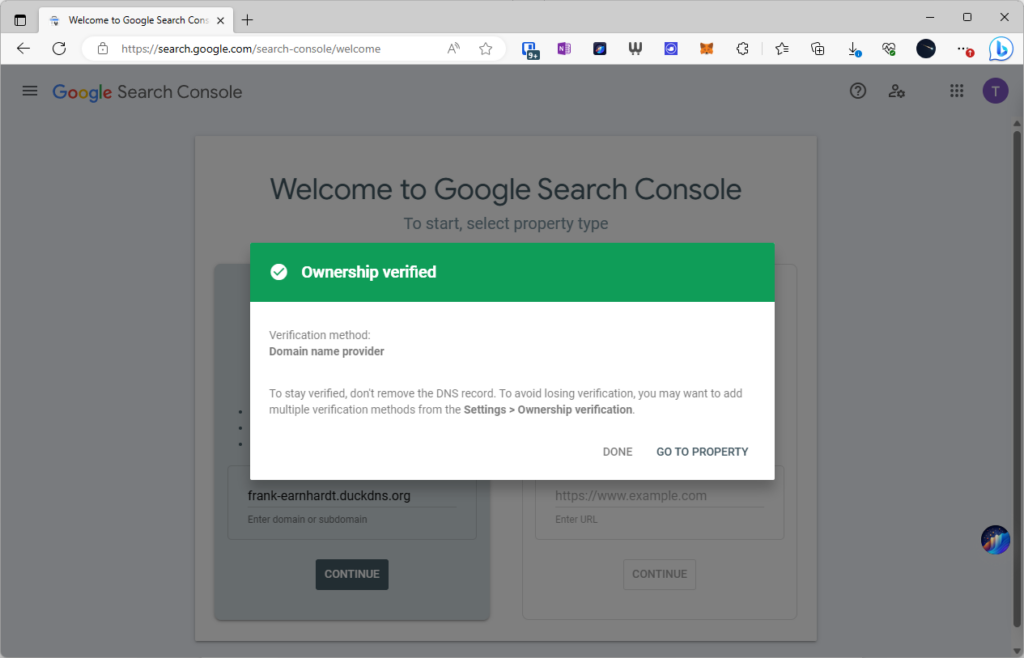Open the MetaMask fox extension icon
The width and height of the screenshot is (1024, 658).
point(706,48)
